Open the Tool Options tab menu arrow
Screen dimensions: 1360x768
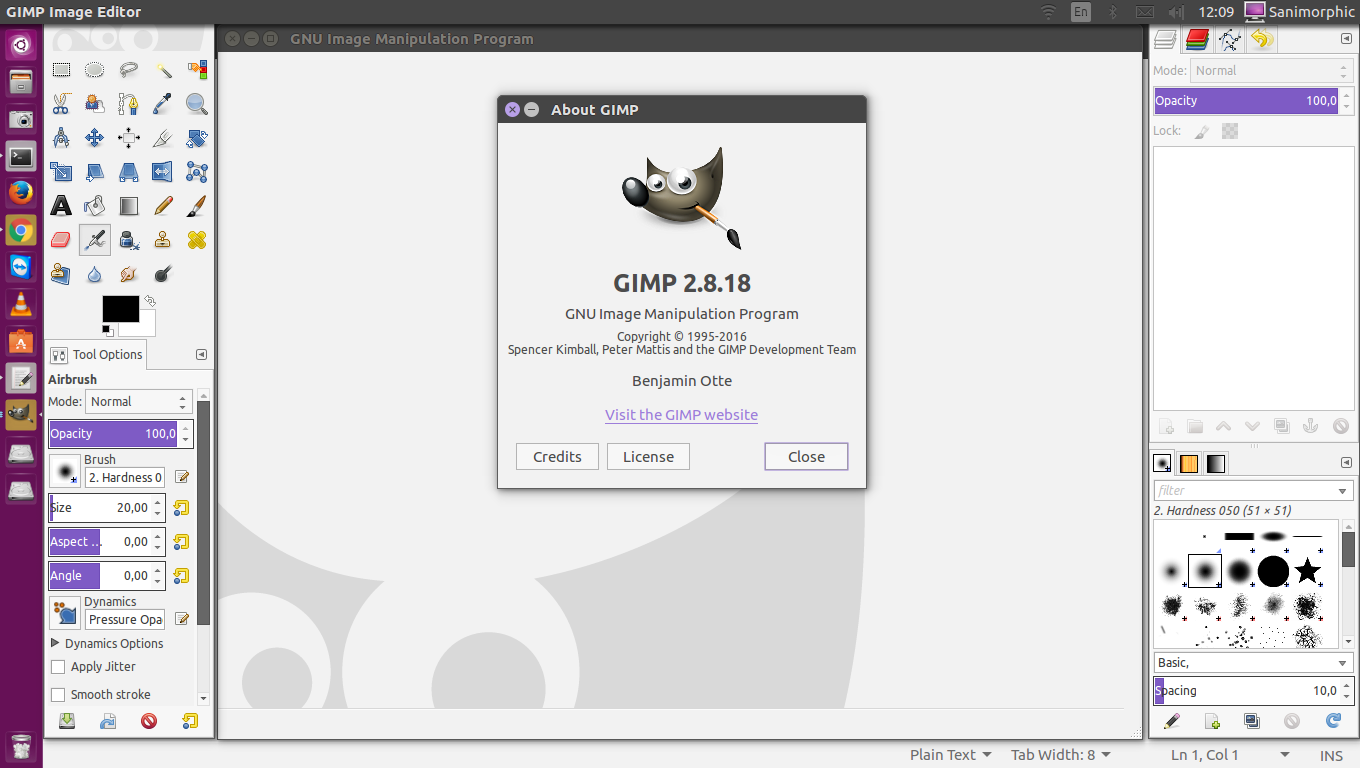coord(201,354)
